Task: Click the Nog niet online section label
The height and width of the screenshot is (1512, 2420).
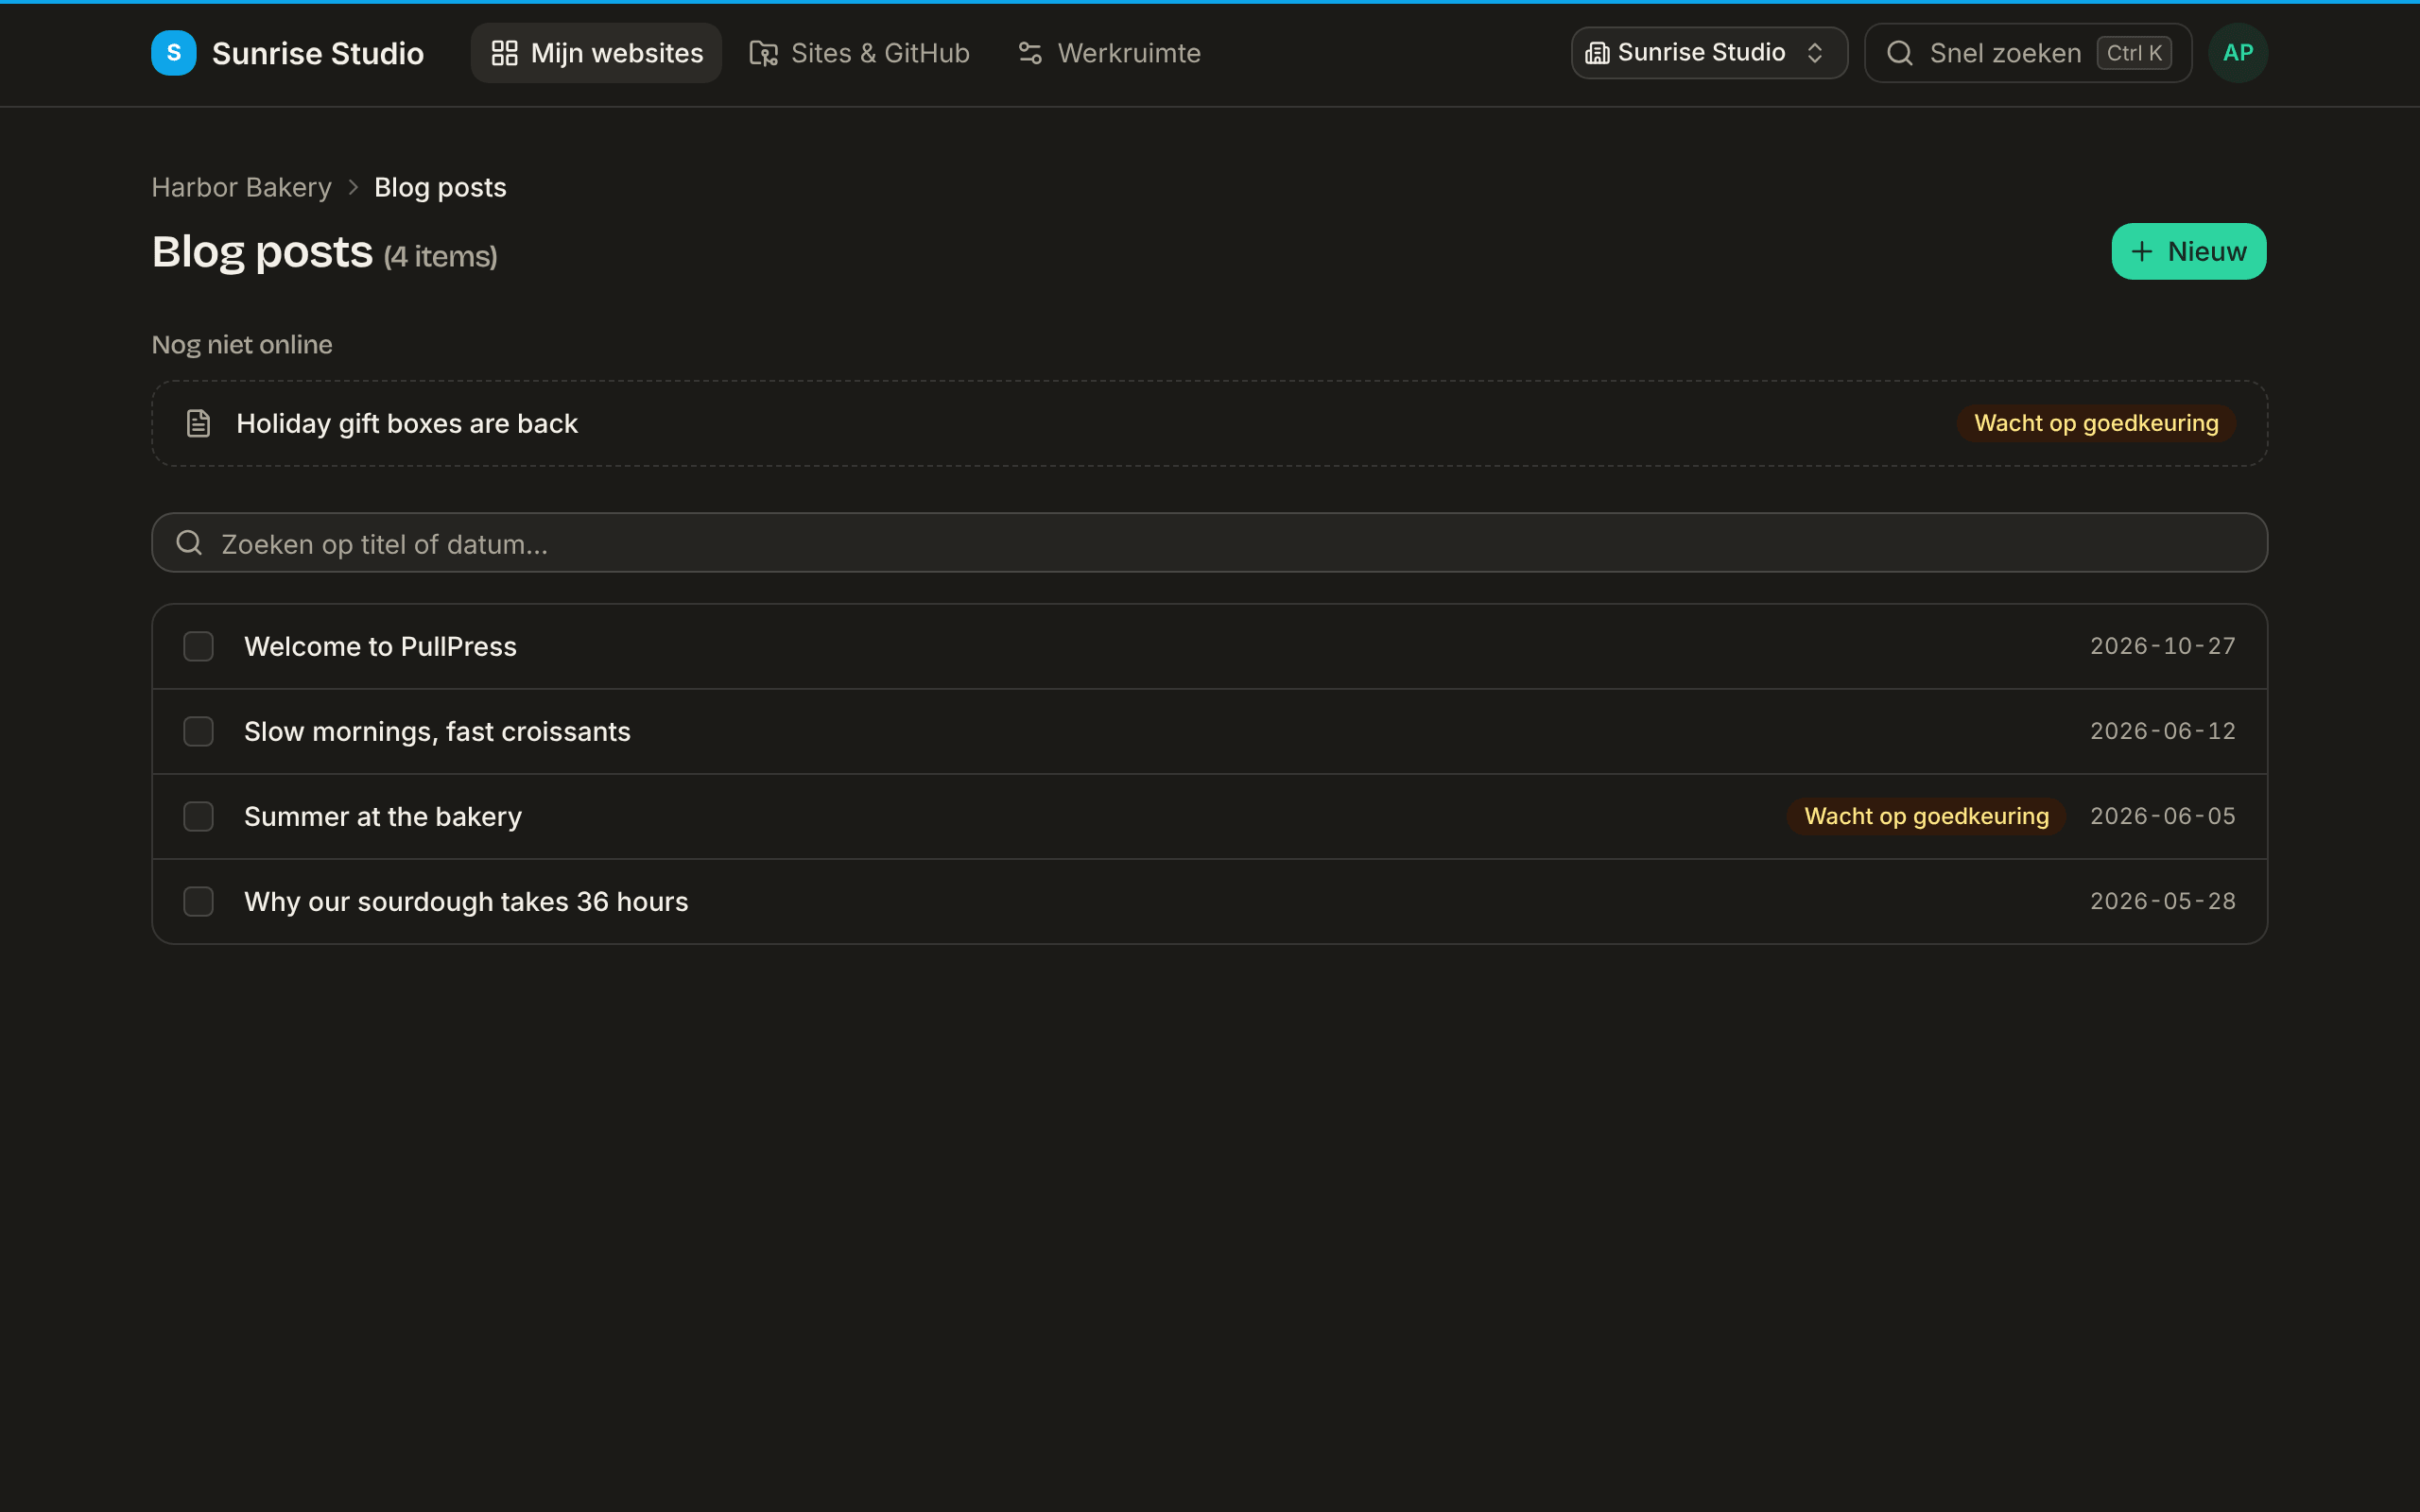Action: [x=242, y=344]
